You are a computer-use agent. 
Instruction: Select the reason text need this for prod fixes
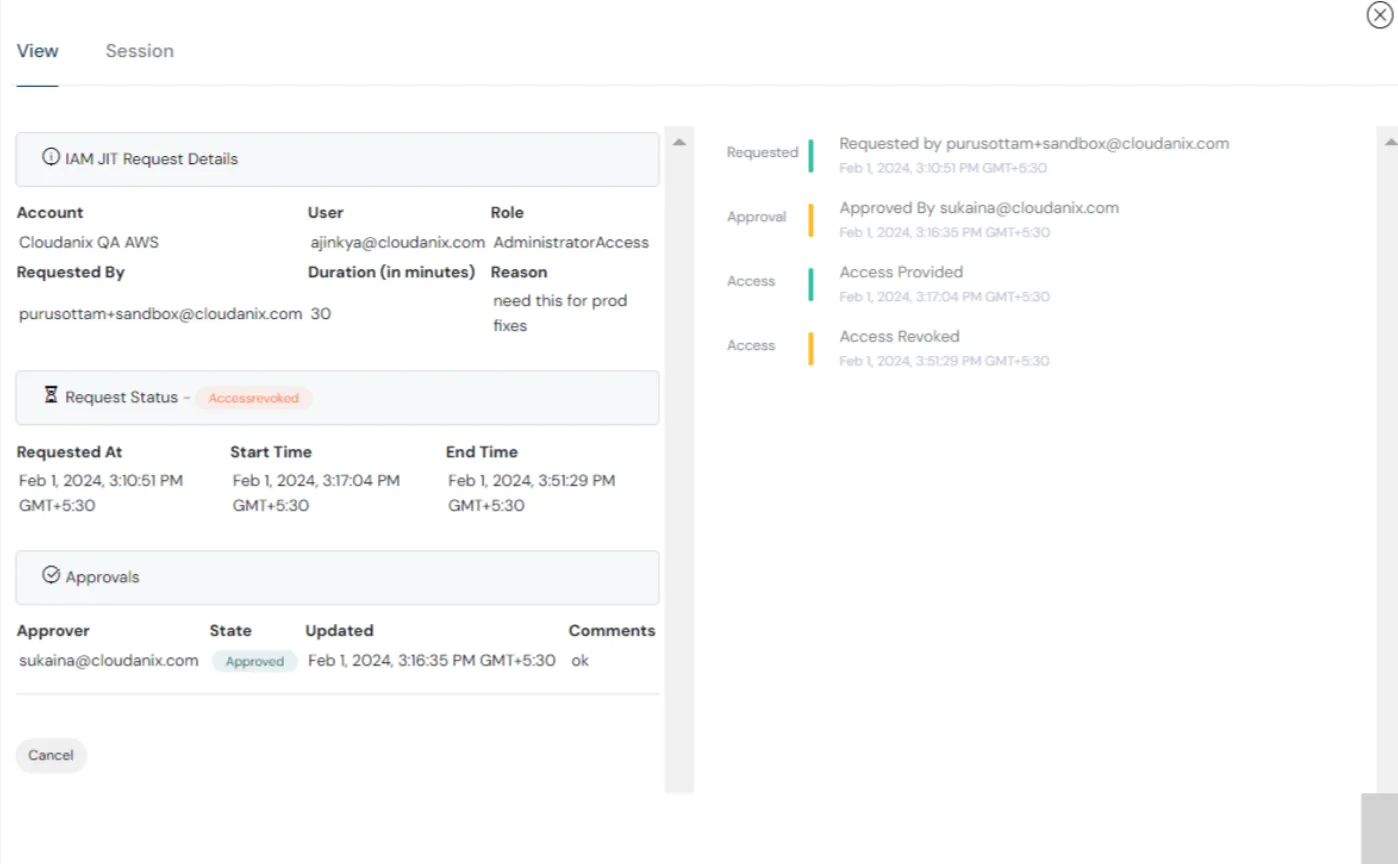point(560,312)
